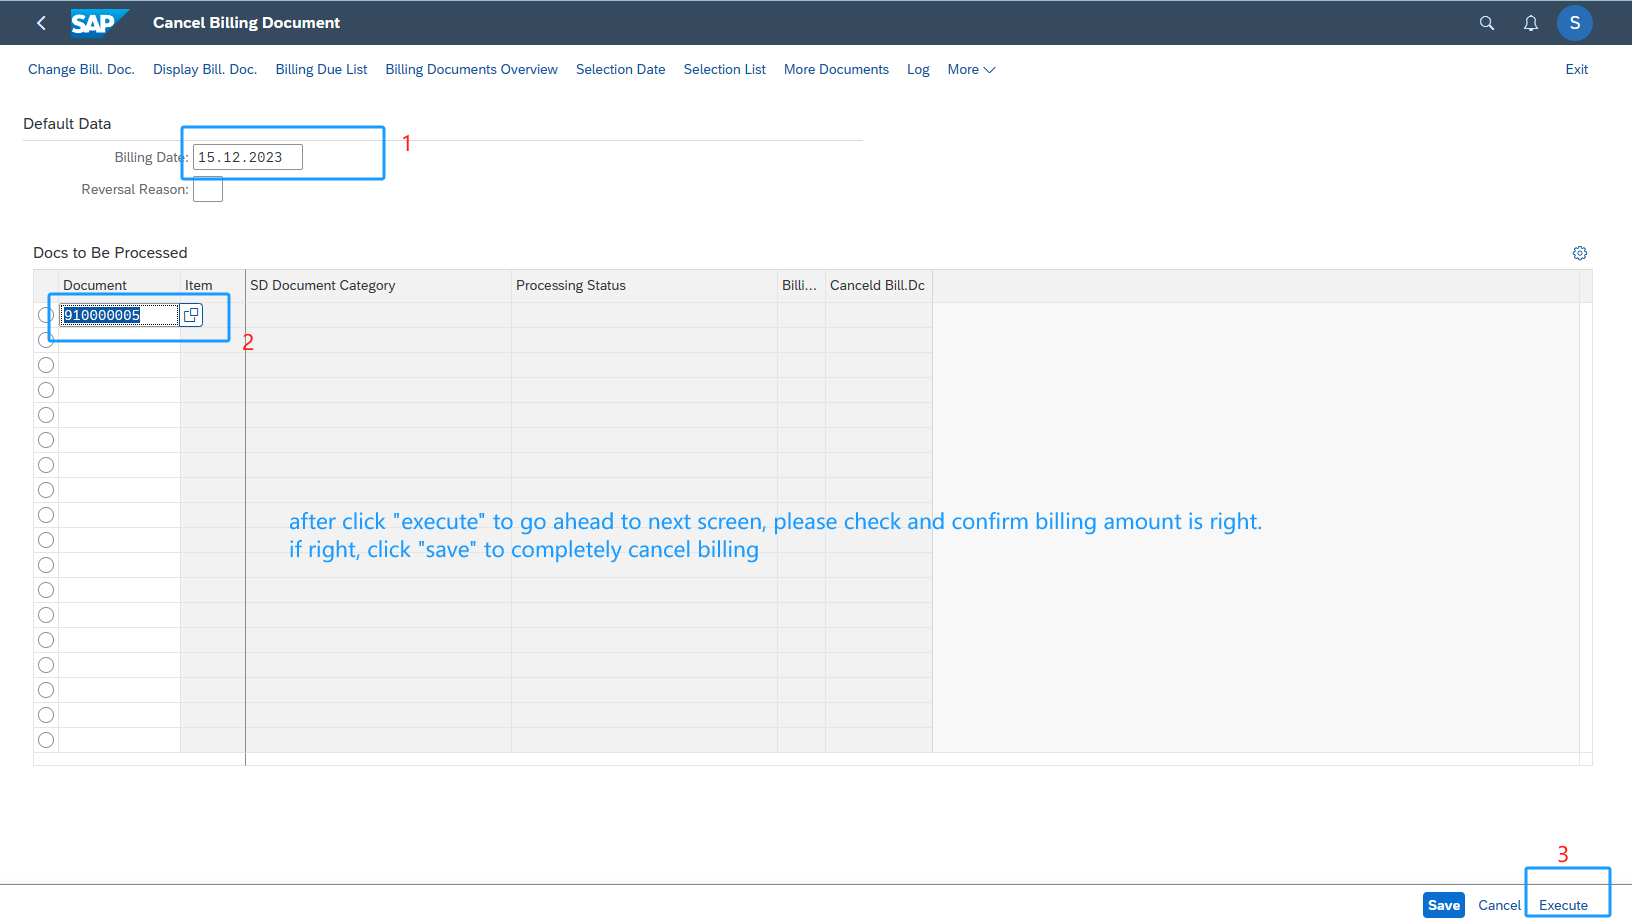Click the Save button

coord(1443,905)
